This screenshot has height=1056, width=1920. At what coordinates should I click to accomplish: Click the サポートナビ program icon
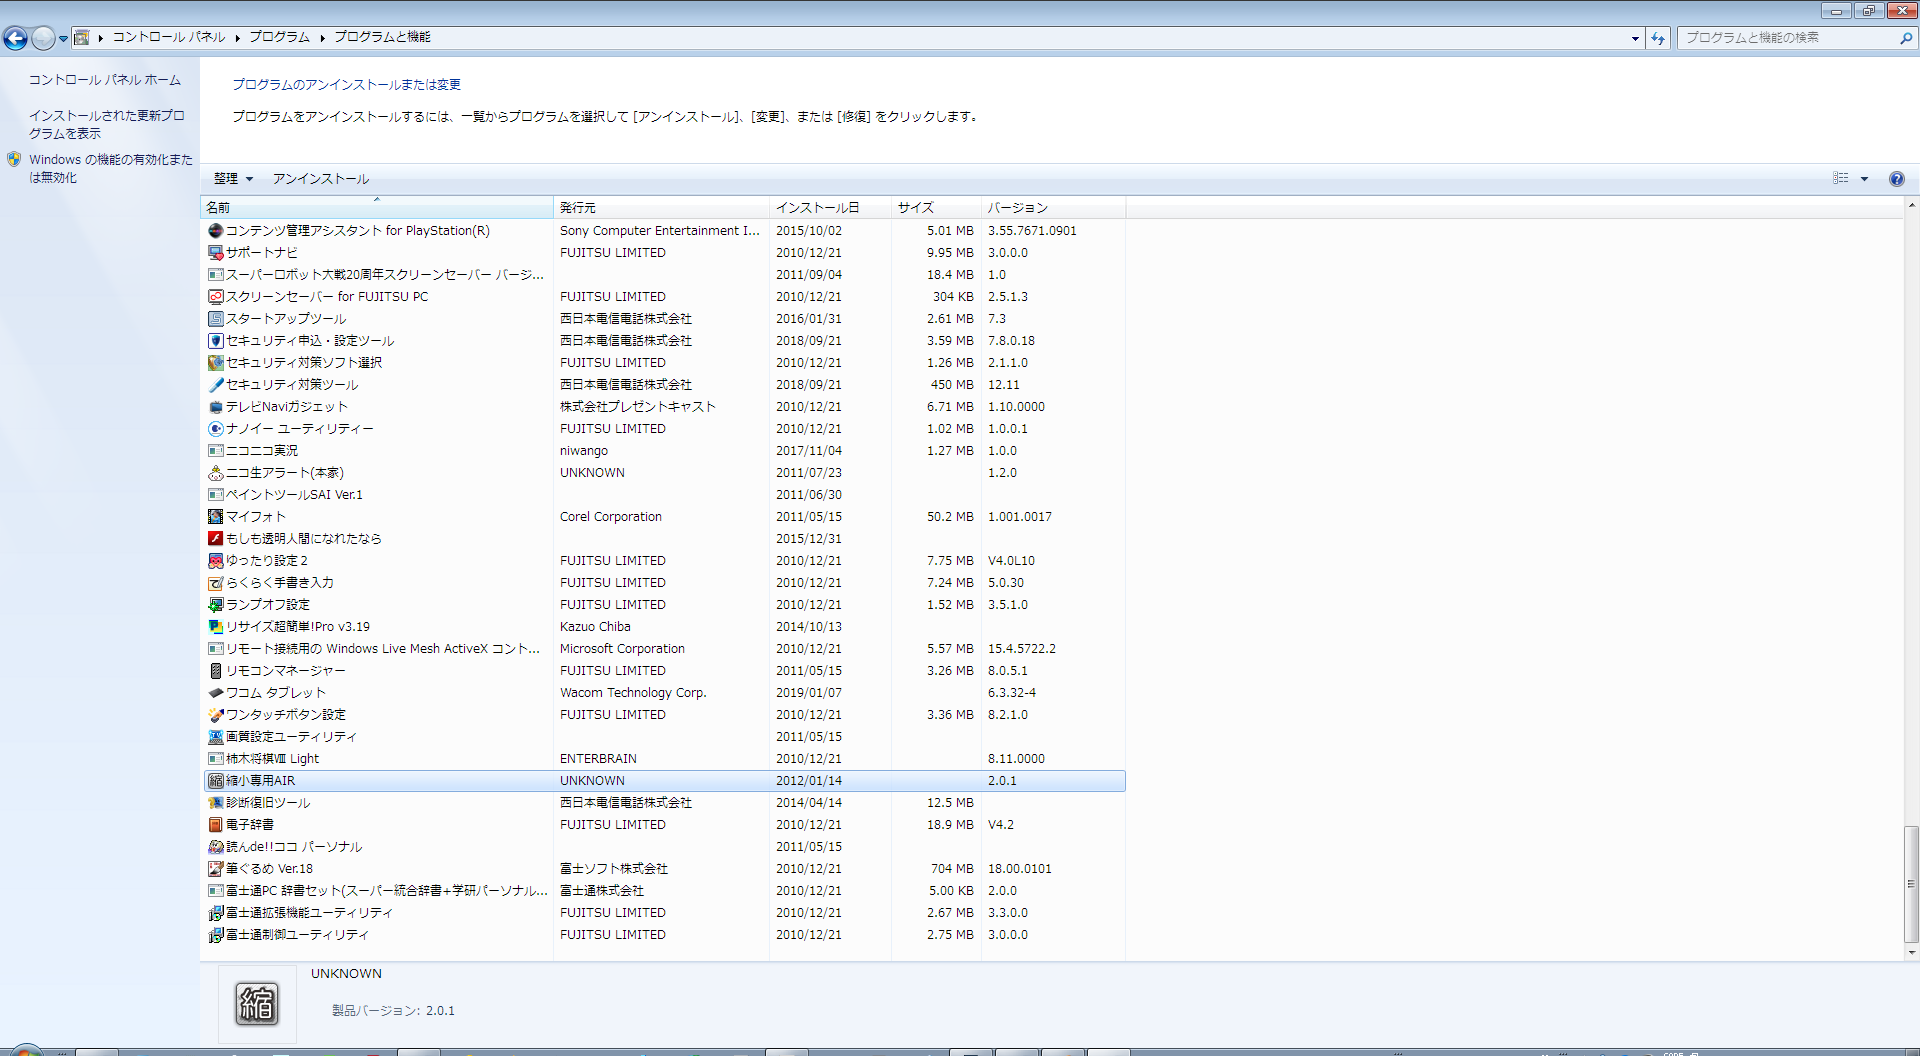[x=215, y=253]
